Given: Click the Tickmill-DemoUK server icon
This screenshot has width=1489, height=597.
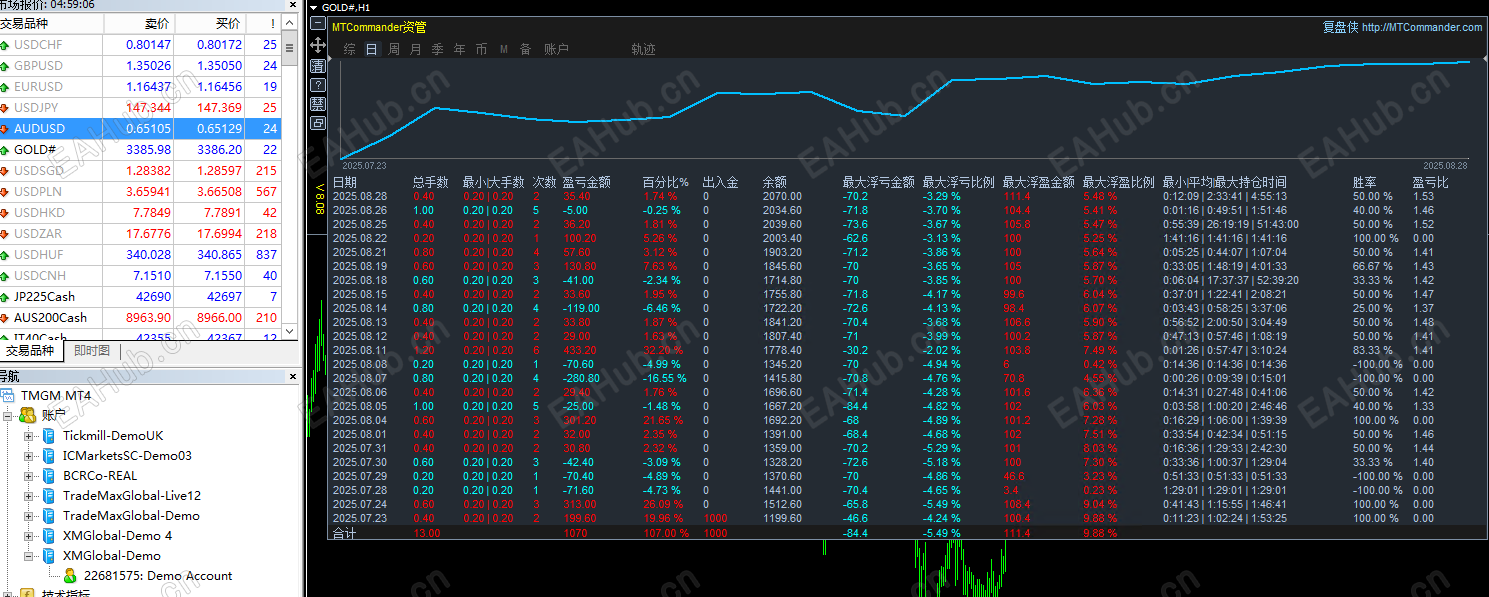Looking at the screenshot, I should point(49,436).
